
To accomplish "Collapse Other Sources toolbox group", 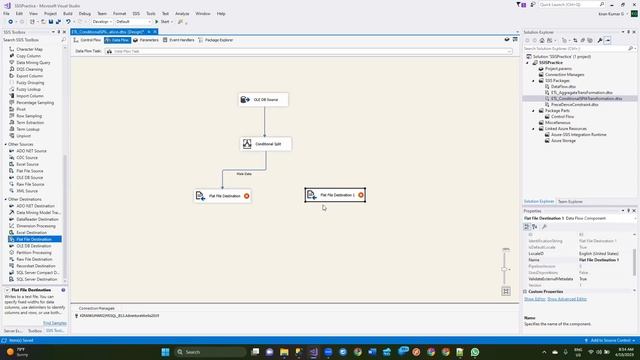I will point(6,144).
